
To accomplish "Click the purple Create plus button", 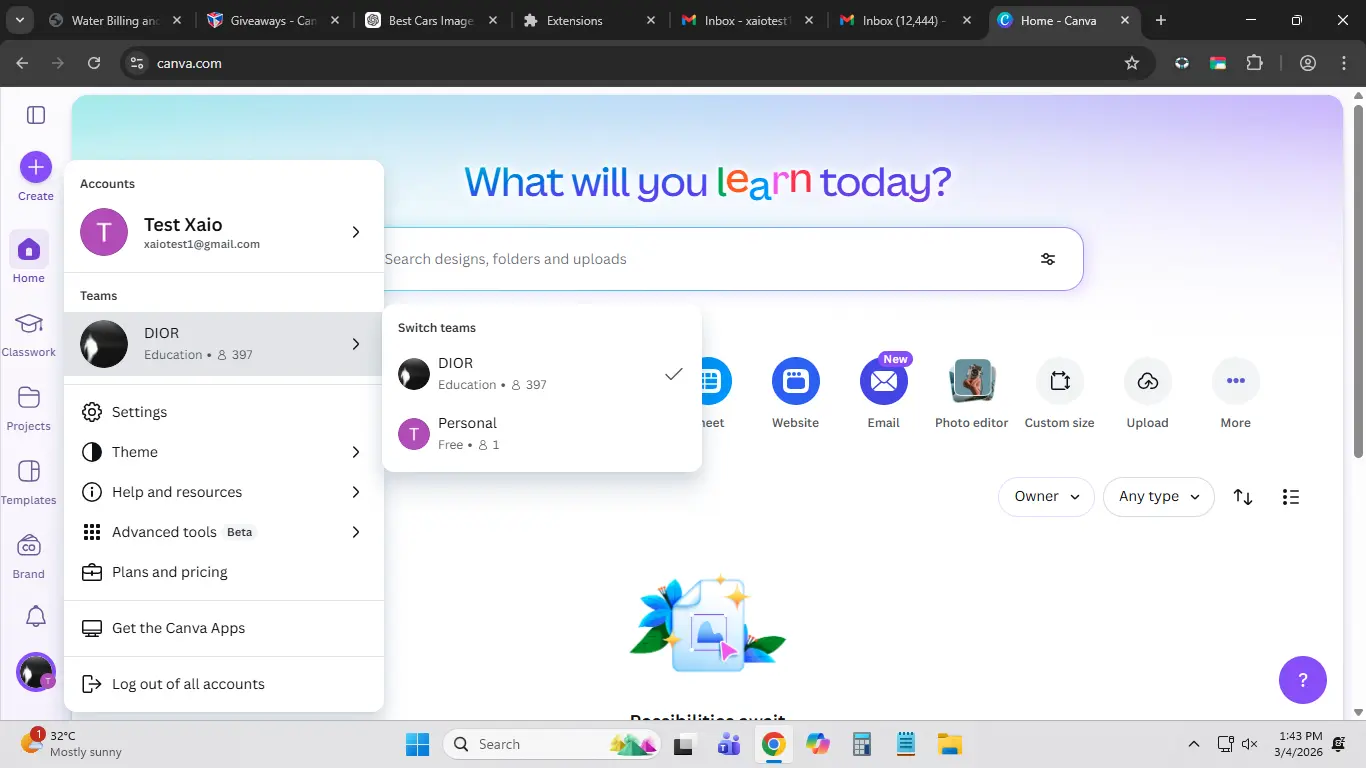I will (36, 168).
